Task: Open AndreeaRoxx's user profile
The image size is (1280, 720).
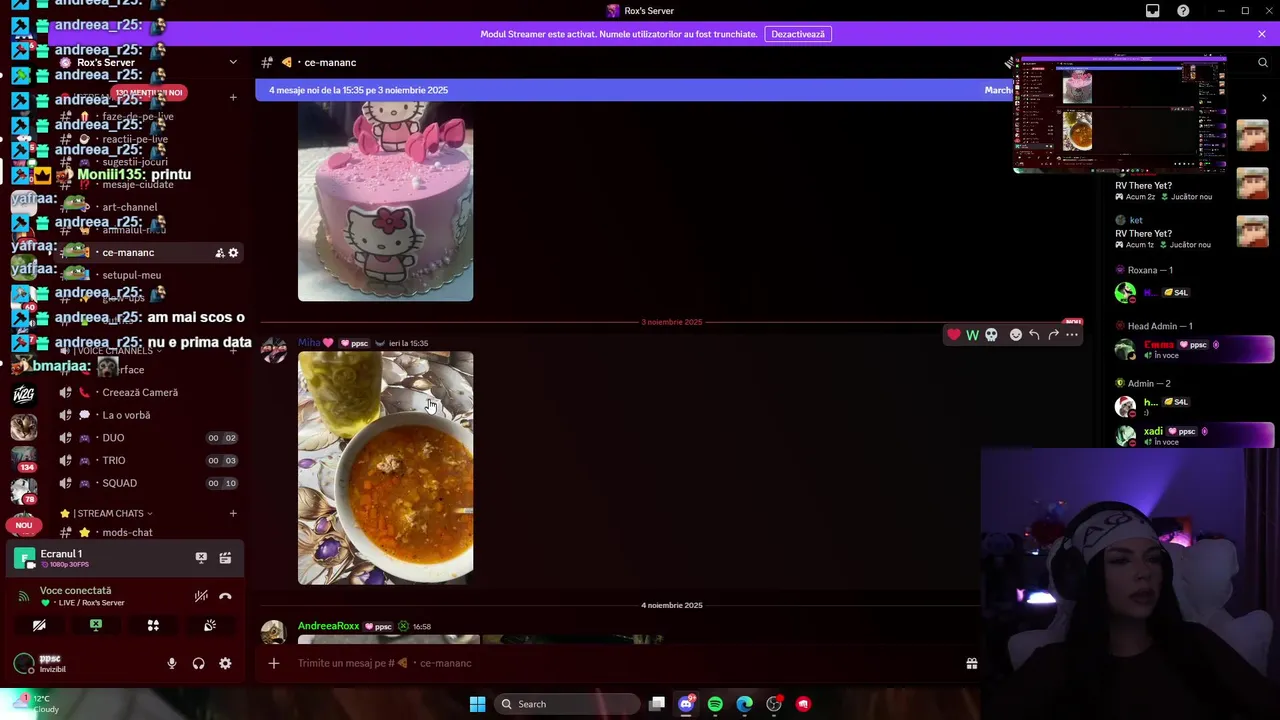Action: tap(328, 626)
